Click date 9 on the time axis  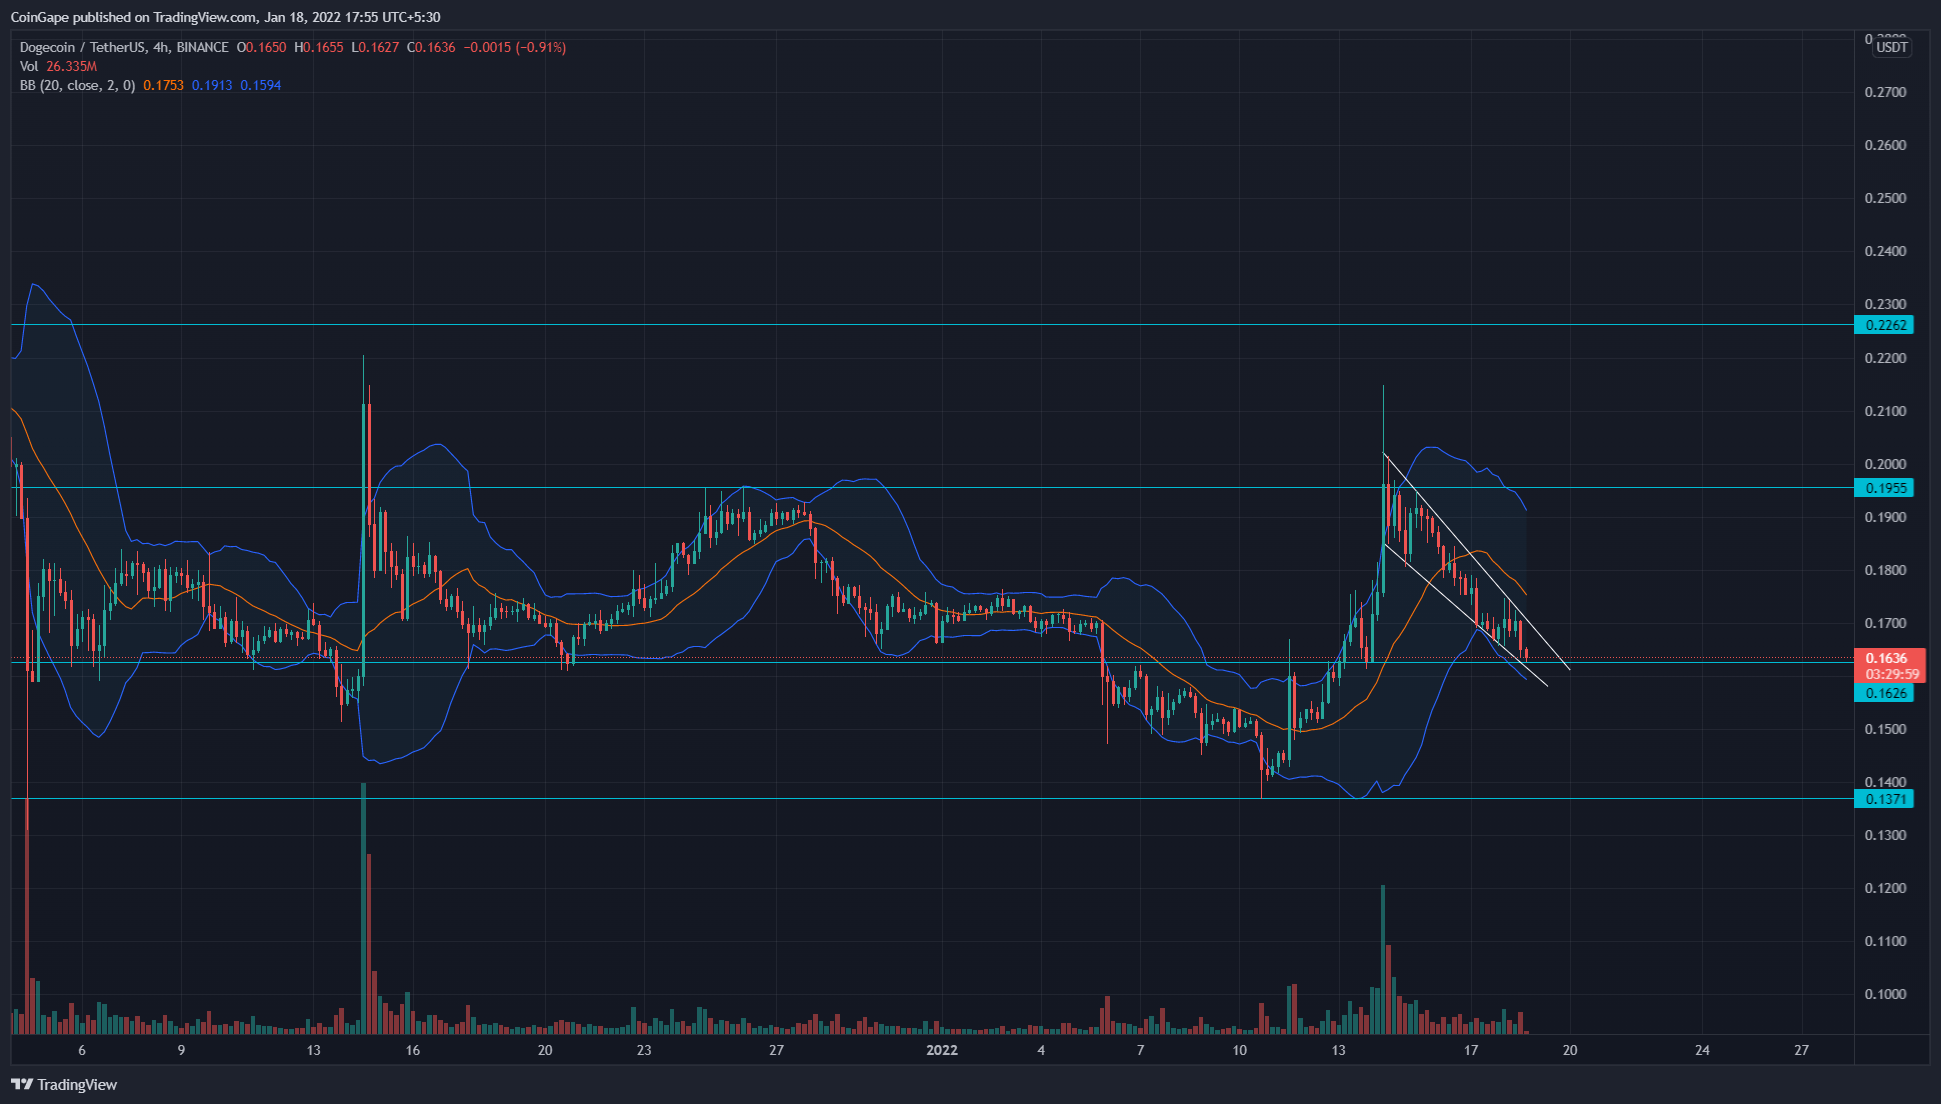click(x=181, y=1050)
